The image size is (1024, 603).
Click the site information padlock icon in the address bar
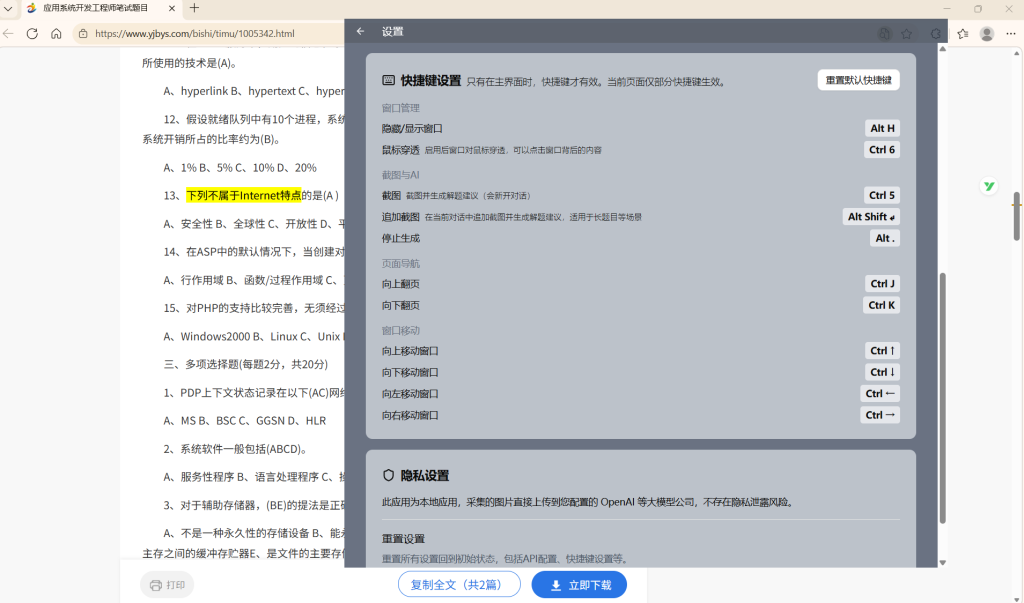click(x=82, y=33)
